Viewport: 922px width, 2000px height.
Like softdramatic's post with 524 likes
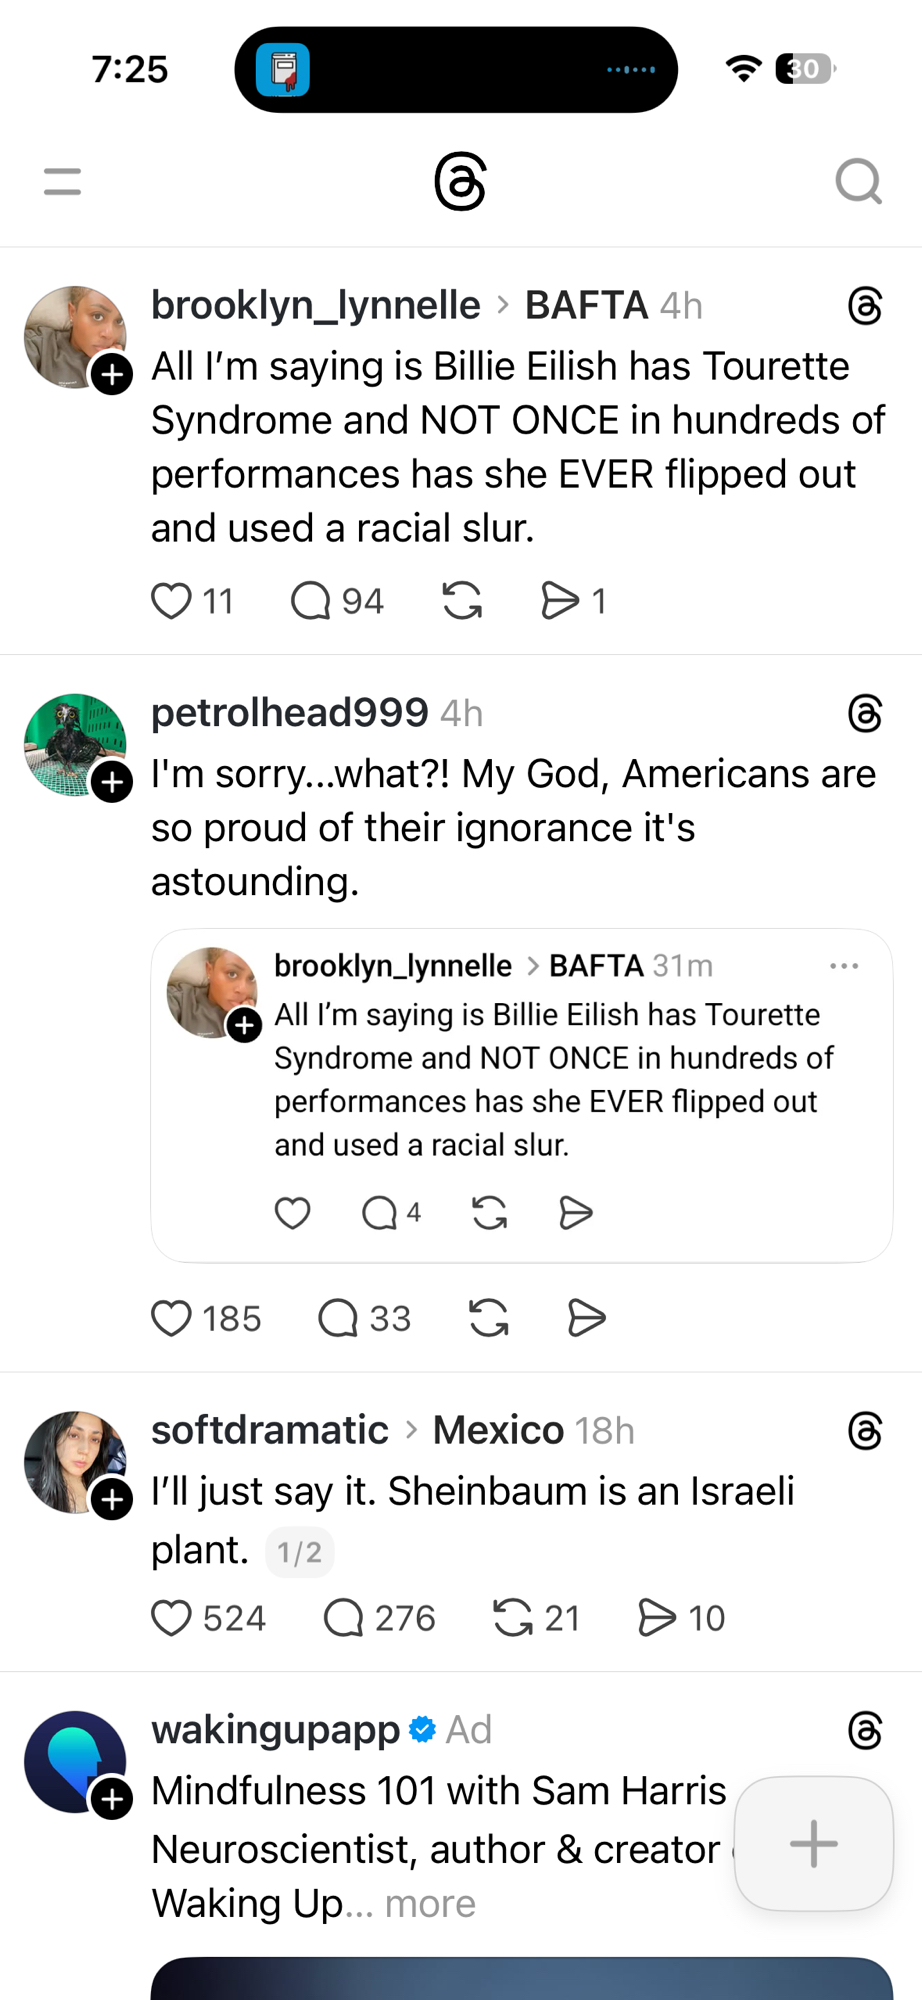(x=171, y=1618)
